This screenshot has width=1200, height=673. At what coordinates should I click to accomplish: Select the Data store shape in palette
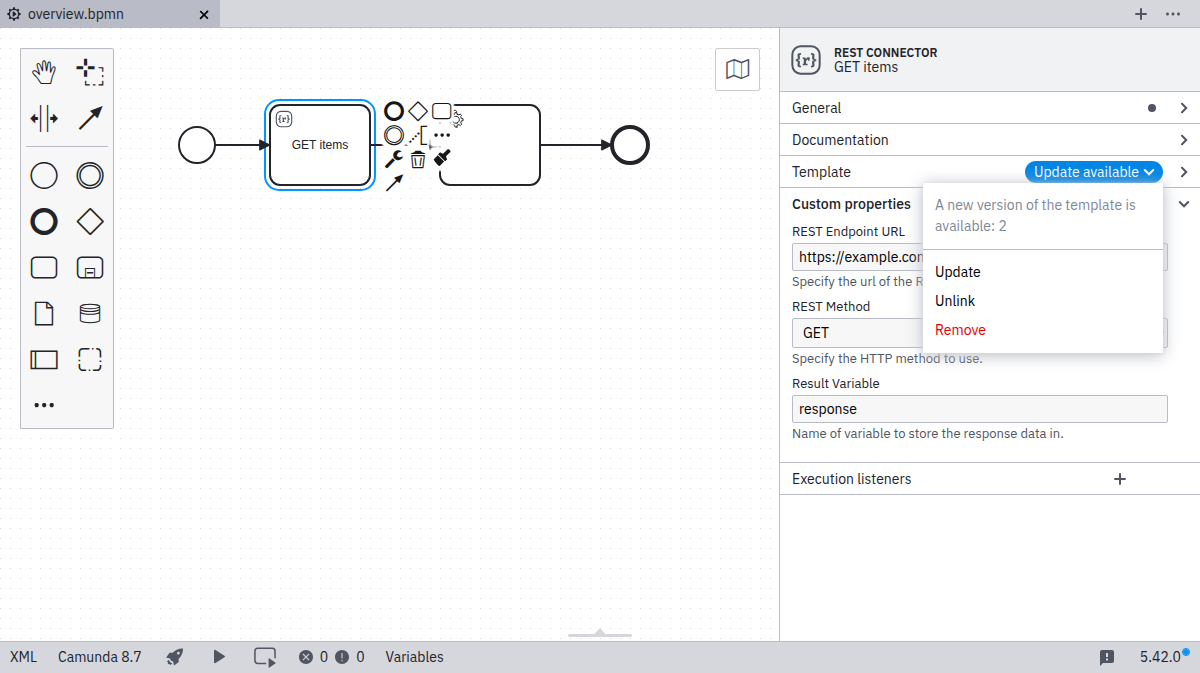[90, 314]
